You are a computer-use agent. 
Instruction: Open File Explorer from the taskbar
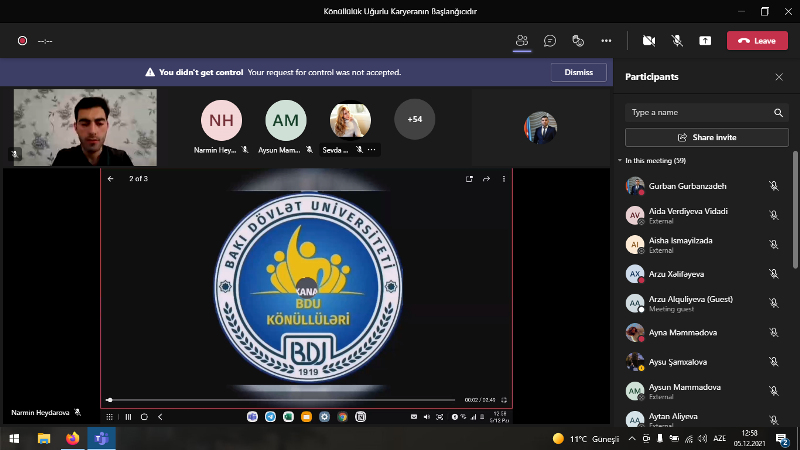(44, 438)
